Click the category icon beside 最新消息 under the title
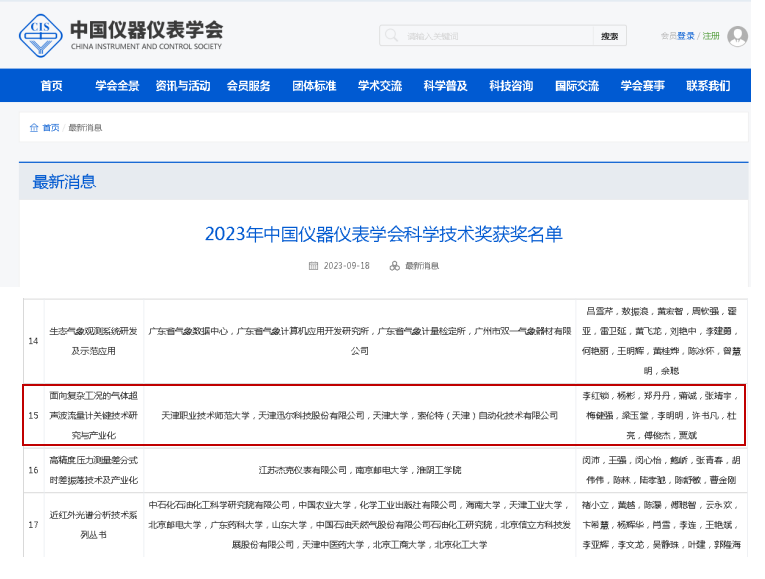The height and width of the screenshot is (579, 765). pos(394,266)
